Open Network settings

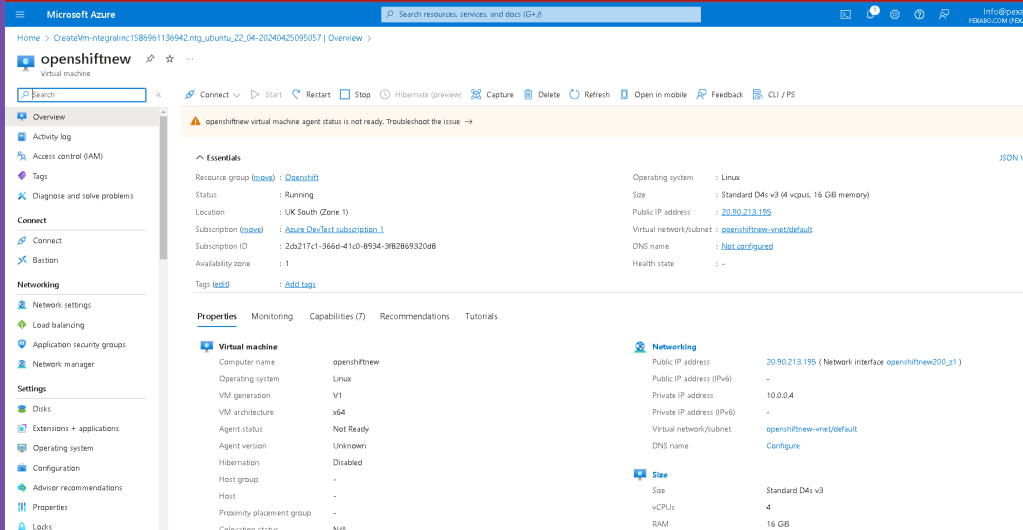point(61,305)
